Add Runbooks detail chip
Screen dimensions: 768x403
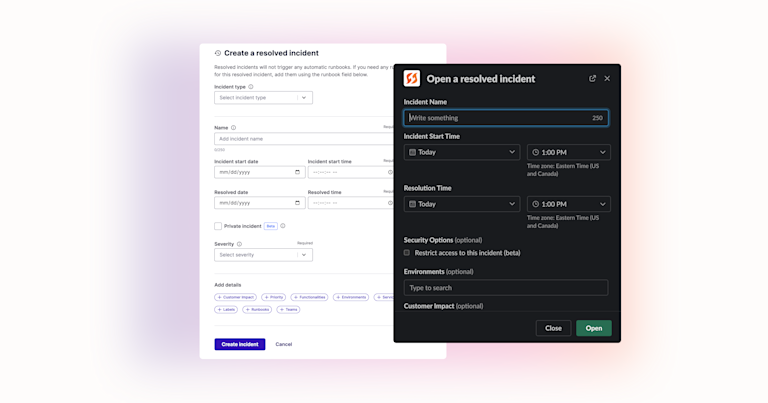[257, 309]
